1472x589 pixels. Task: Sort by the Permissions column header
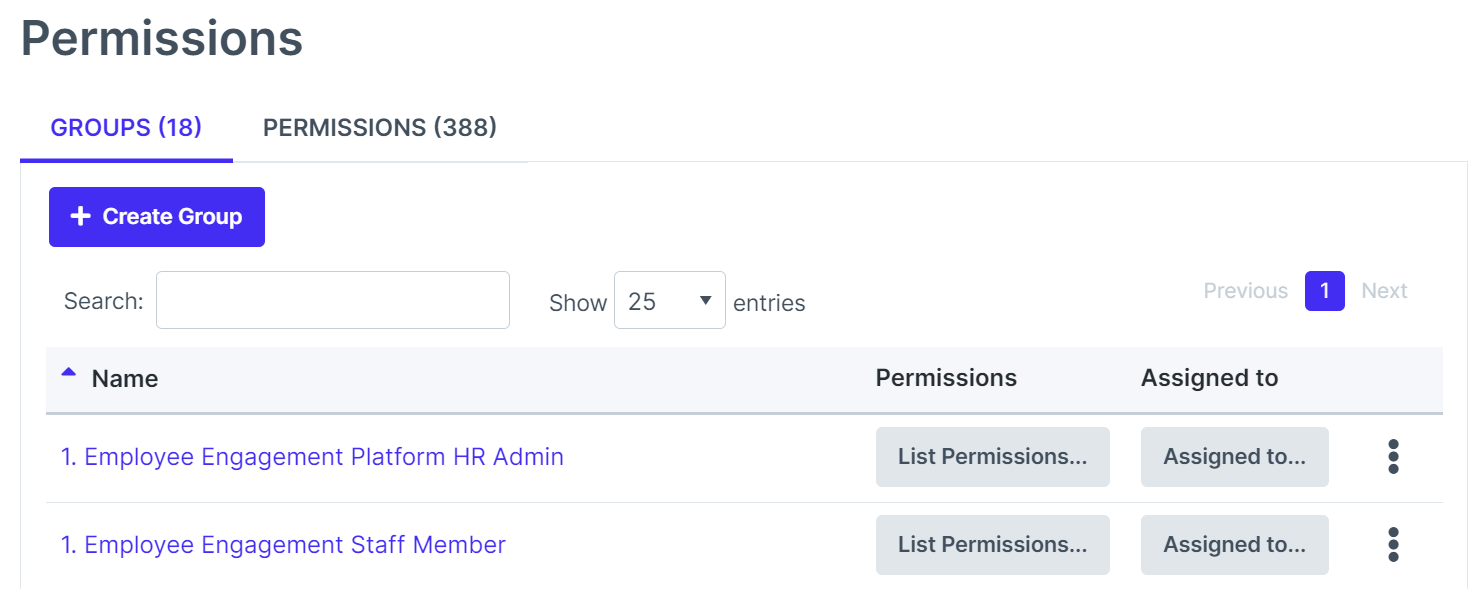tap(946, 378)
